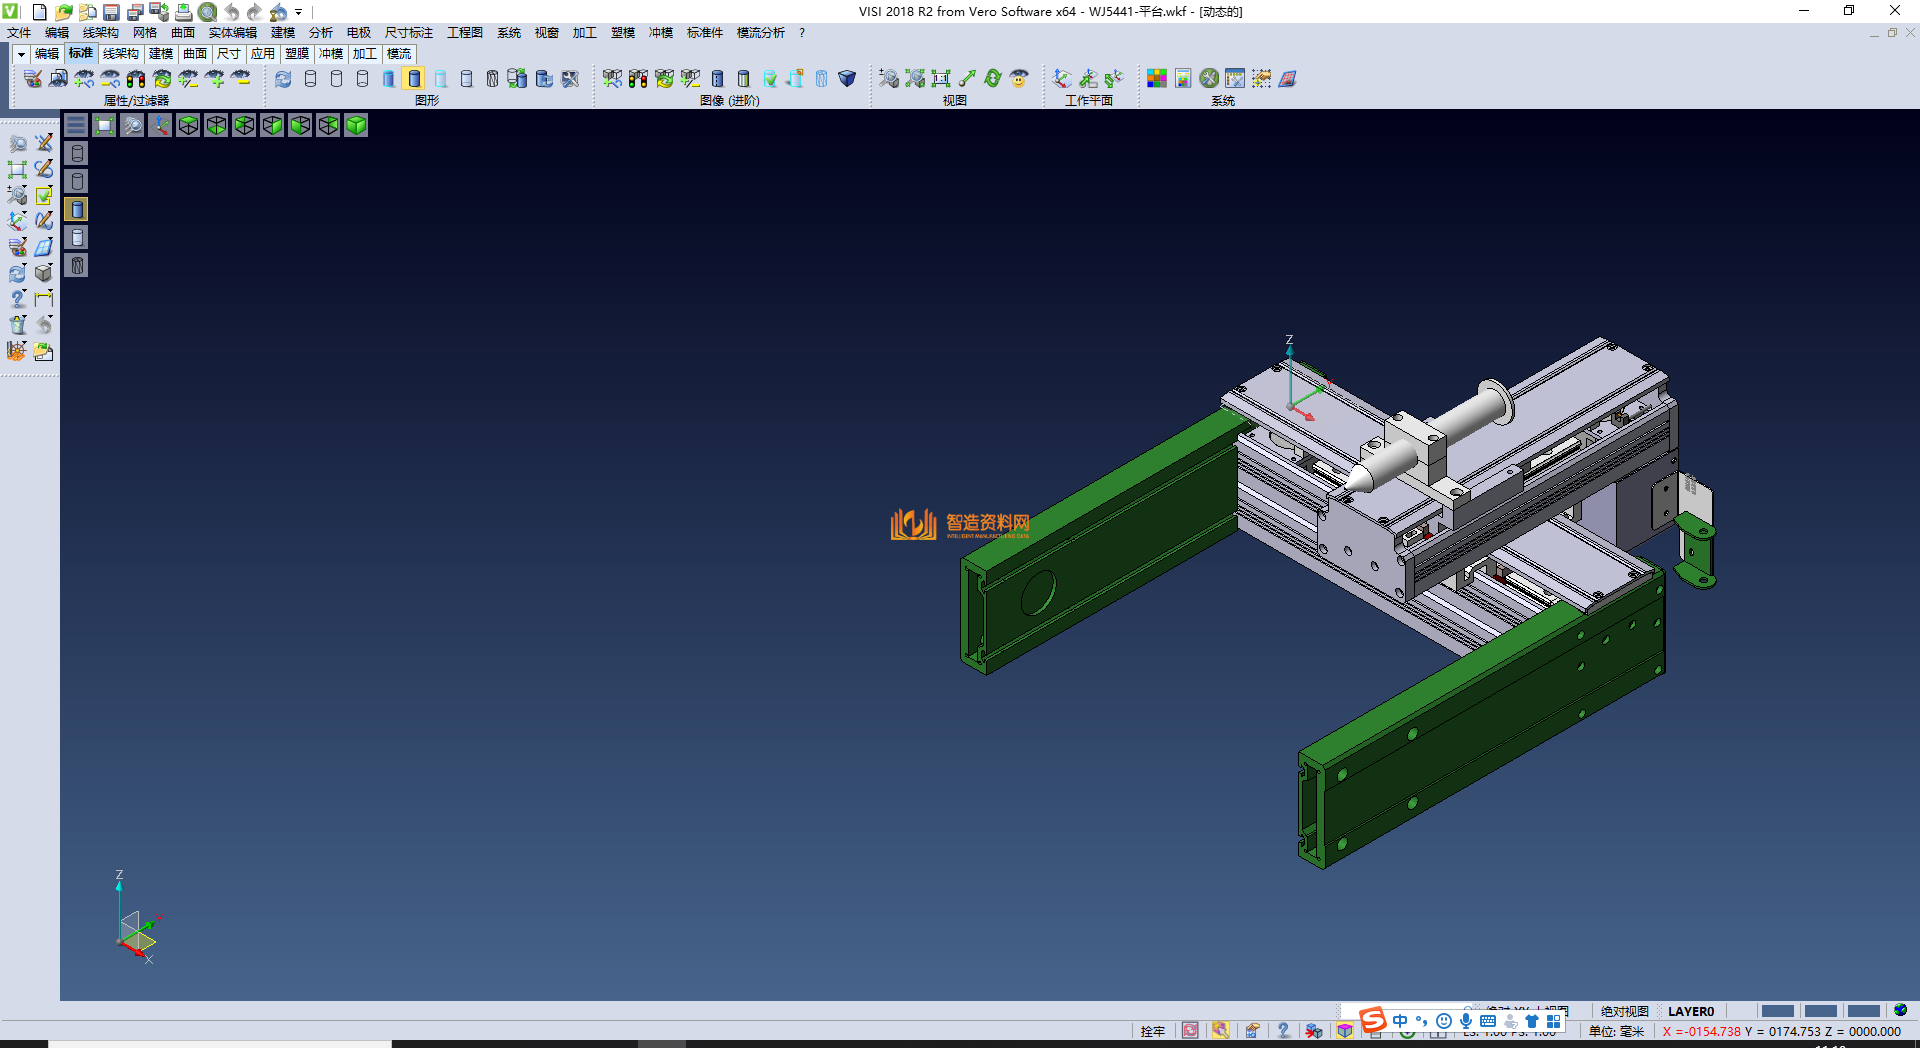This screenshot has height=1048, width=1920.
Task: Click the zoom fit icon in viewport bar
Action: click(104, 125)
